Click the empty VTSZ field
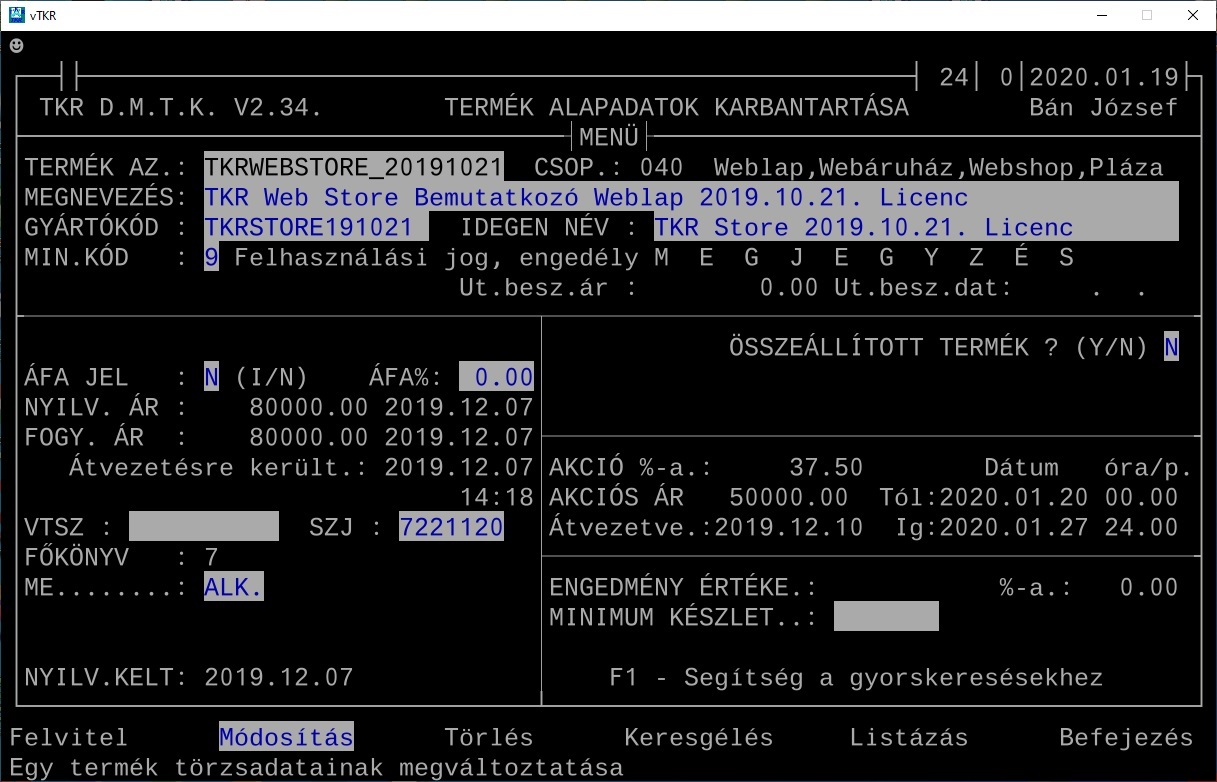This screenshot has width=1217, height=782. [x=204, y=527]
